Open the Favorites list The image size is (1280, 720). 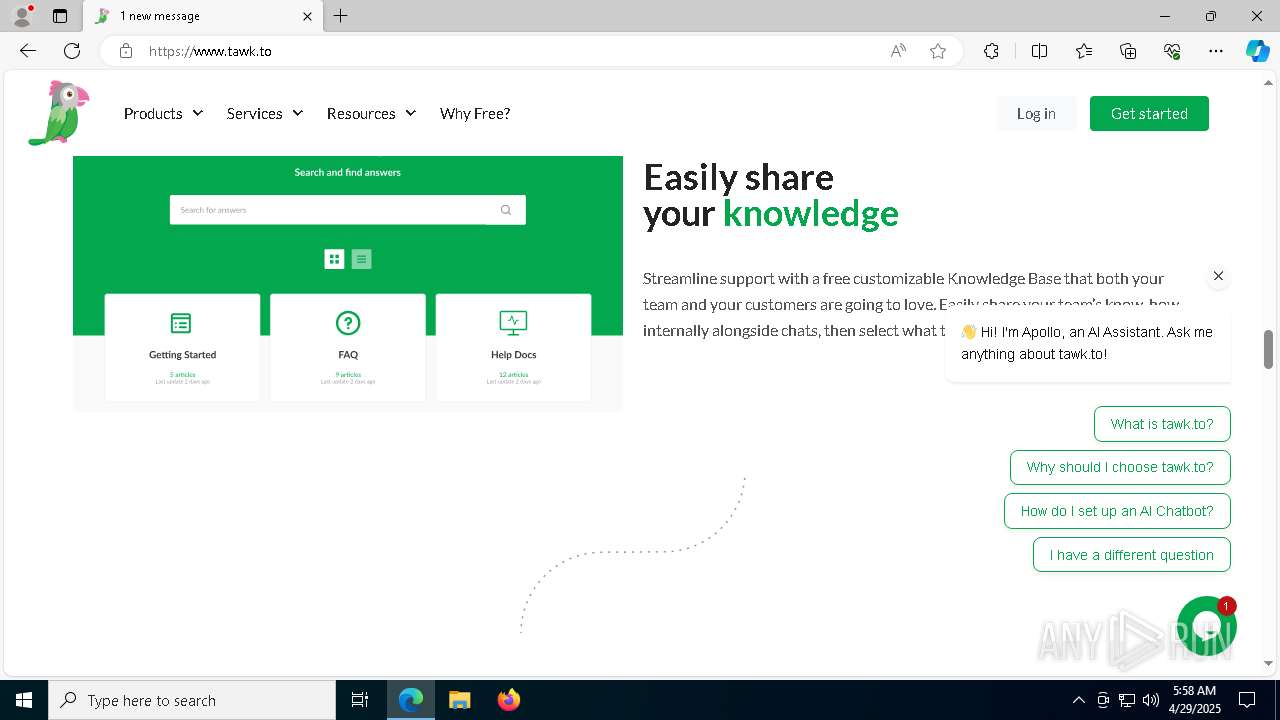coord(1084,51)
